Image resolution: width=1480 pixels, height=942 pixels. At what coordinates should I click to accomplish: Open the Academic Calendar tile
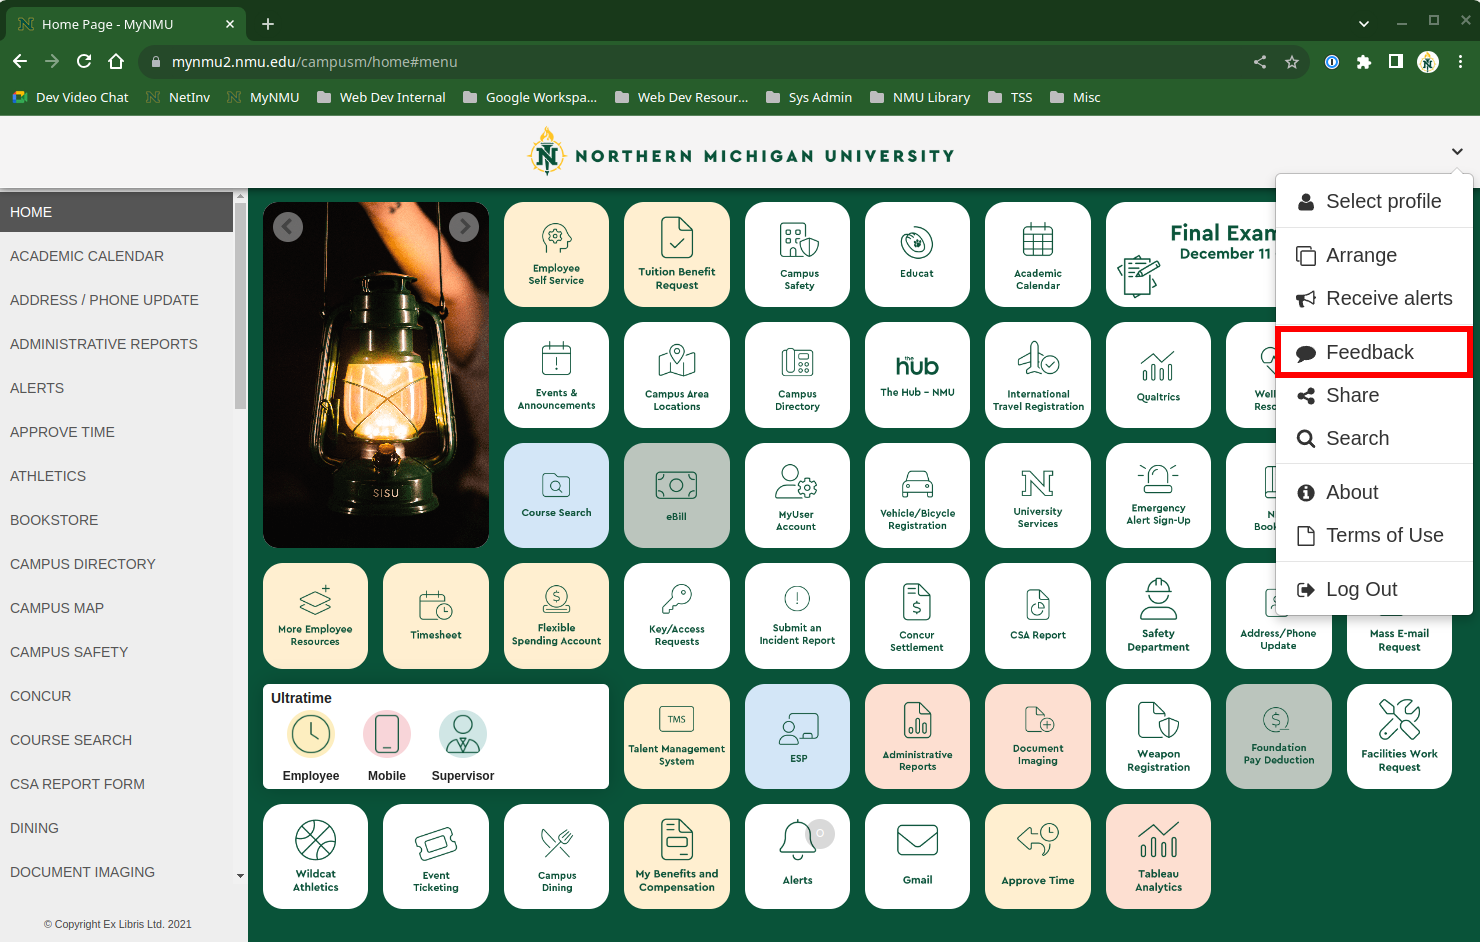(x=1038, y=254)
